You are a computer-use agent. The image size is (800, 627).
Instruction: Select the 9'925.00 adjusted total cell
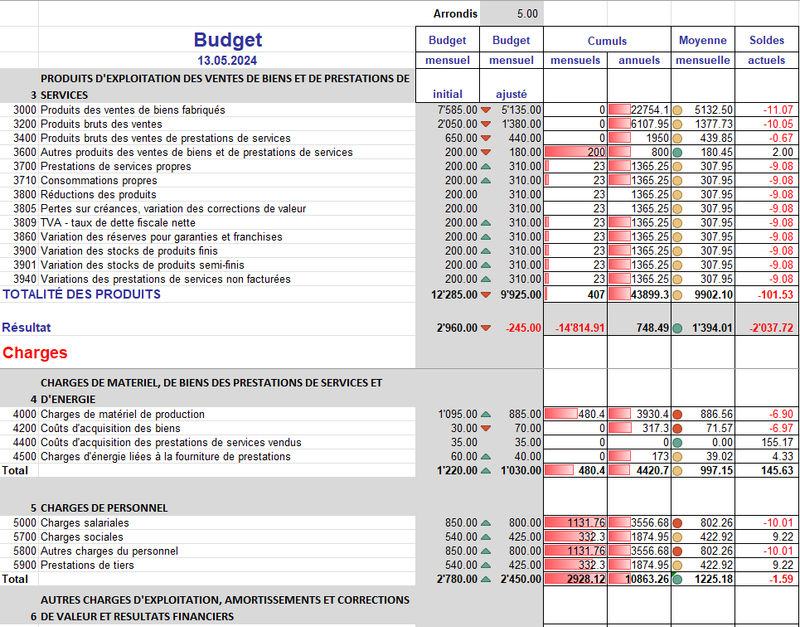tap(511, 295)
